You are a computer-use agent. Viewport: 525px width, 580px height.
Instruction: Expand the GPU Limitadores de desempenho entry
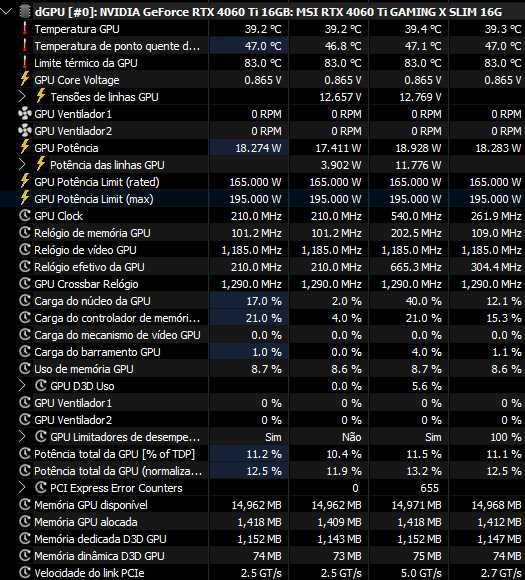[x=22, y=437]
